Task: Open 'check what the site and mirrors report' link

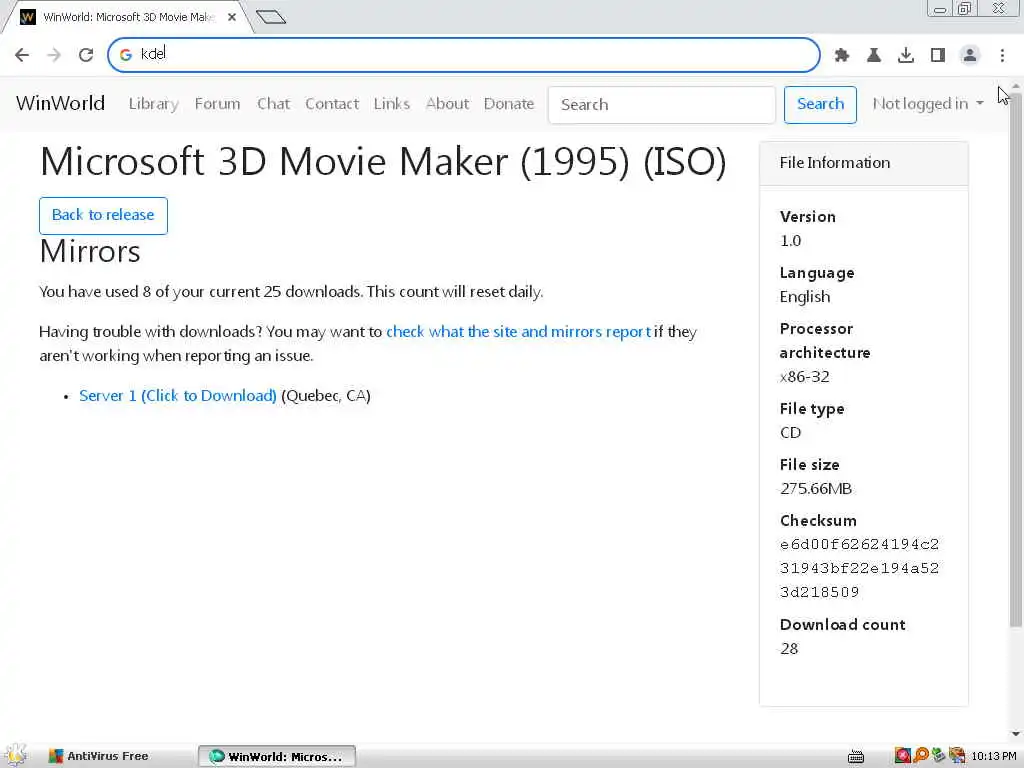Action: 519,332
